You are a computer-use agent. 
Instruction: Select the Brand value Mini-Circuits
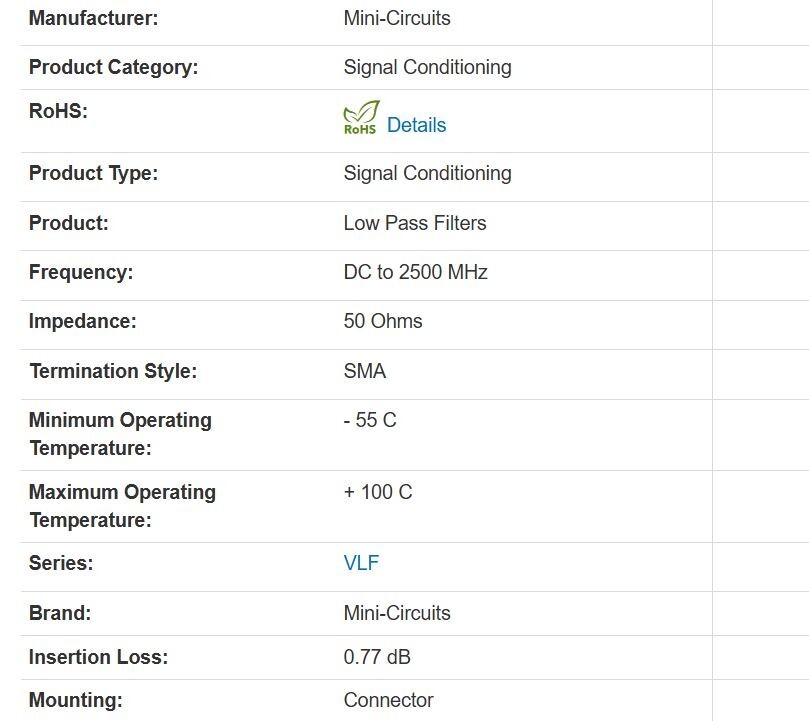(x=397, y=613)
